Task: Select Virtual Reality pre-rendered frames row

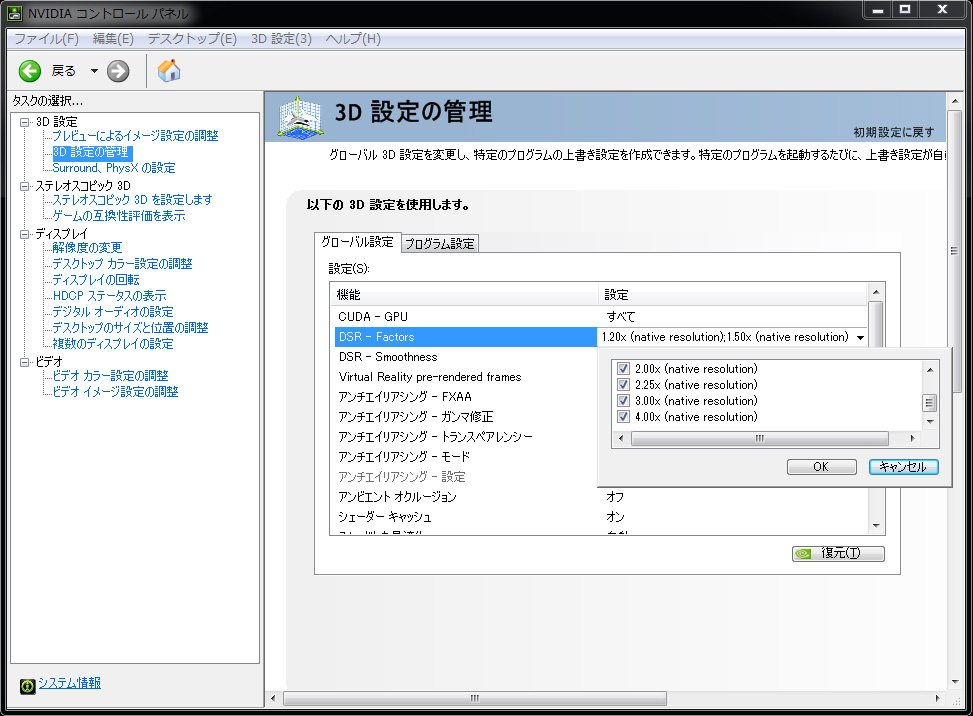Action: [465, 377]
